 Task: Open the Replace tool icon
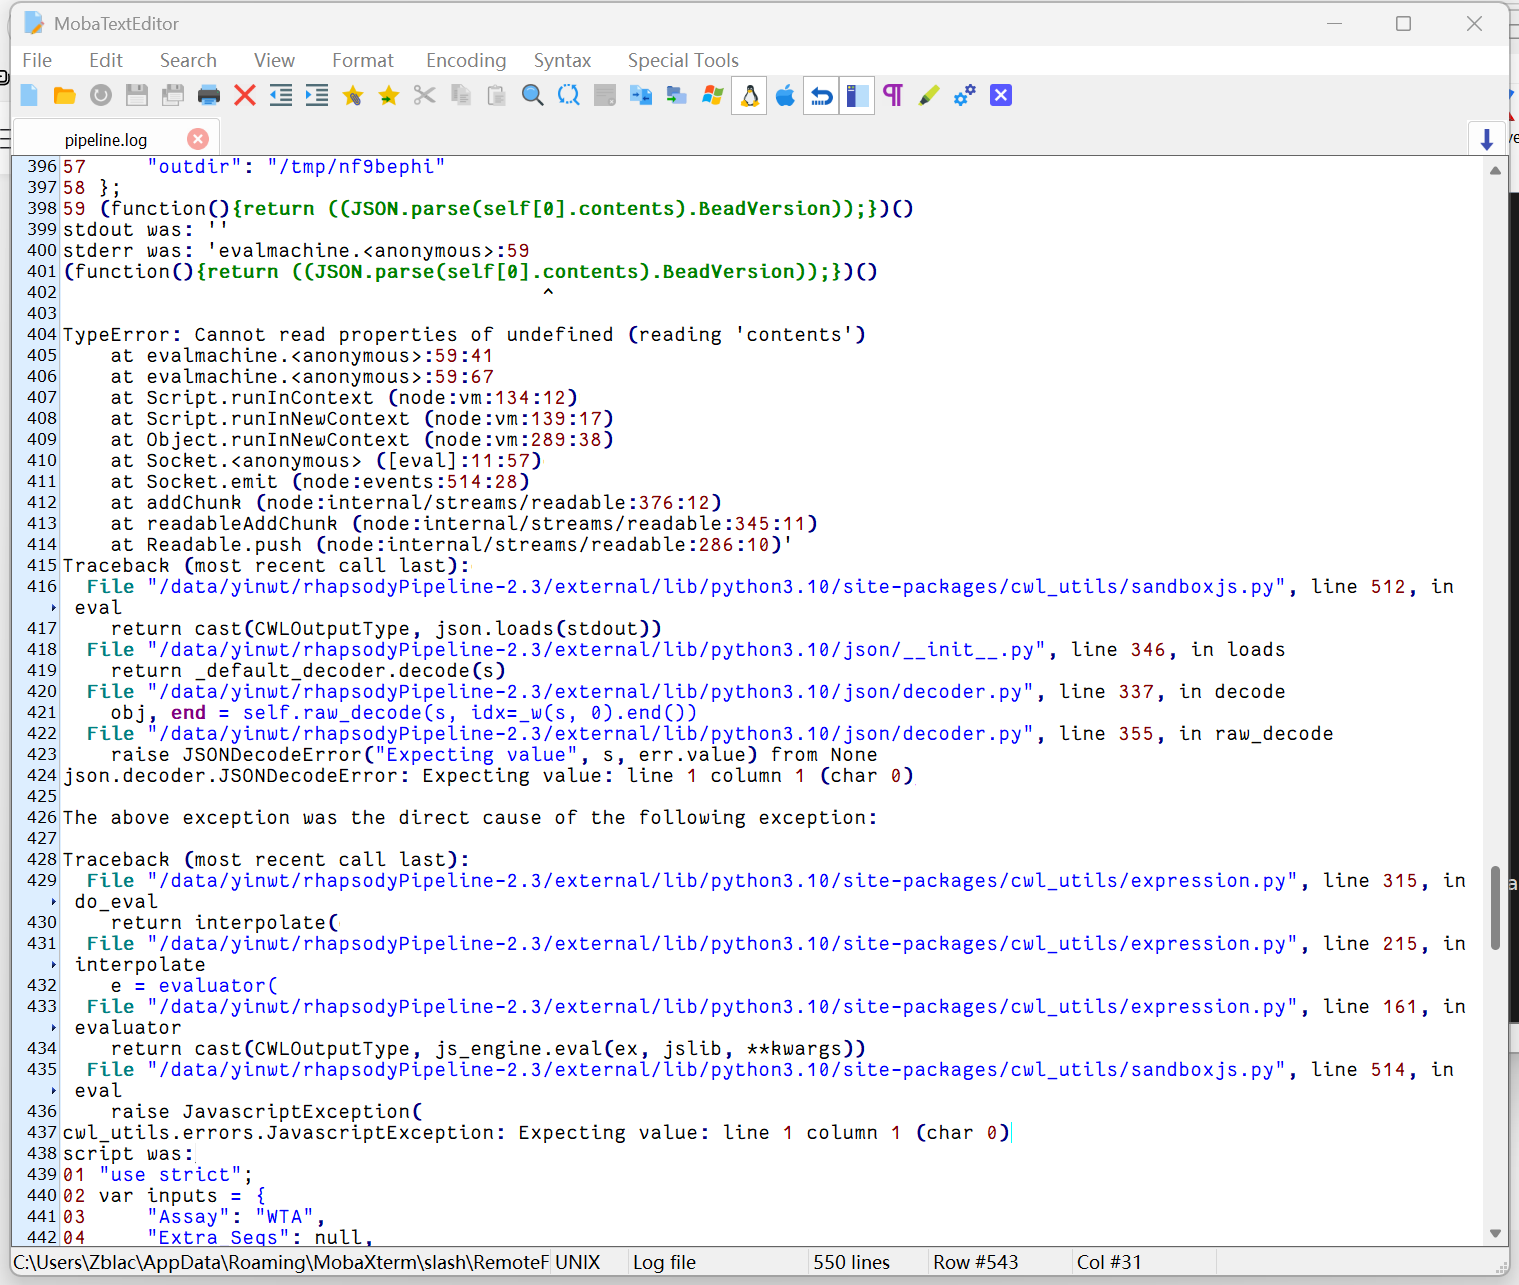point(569,95)
